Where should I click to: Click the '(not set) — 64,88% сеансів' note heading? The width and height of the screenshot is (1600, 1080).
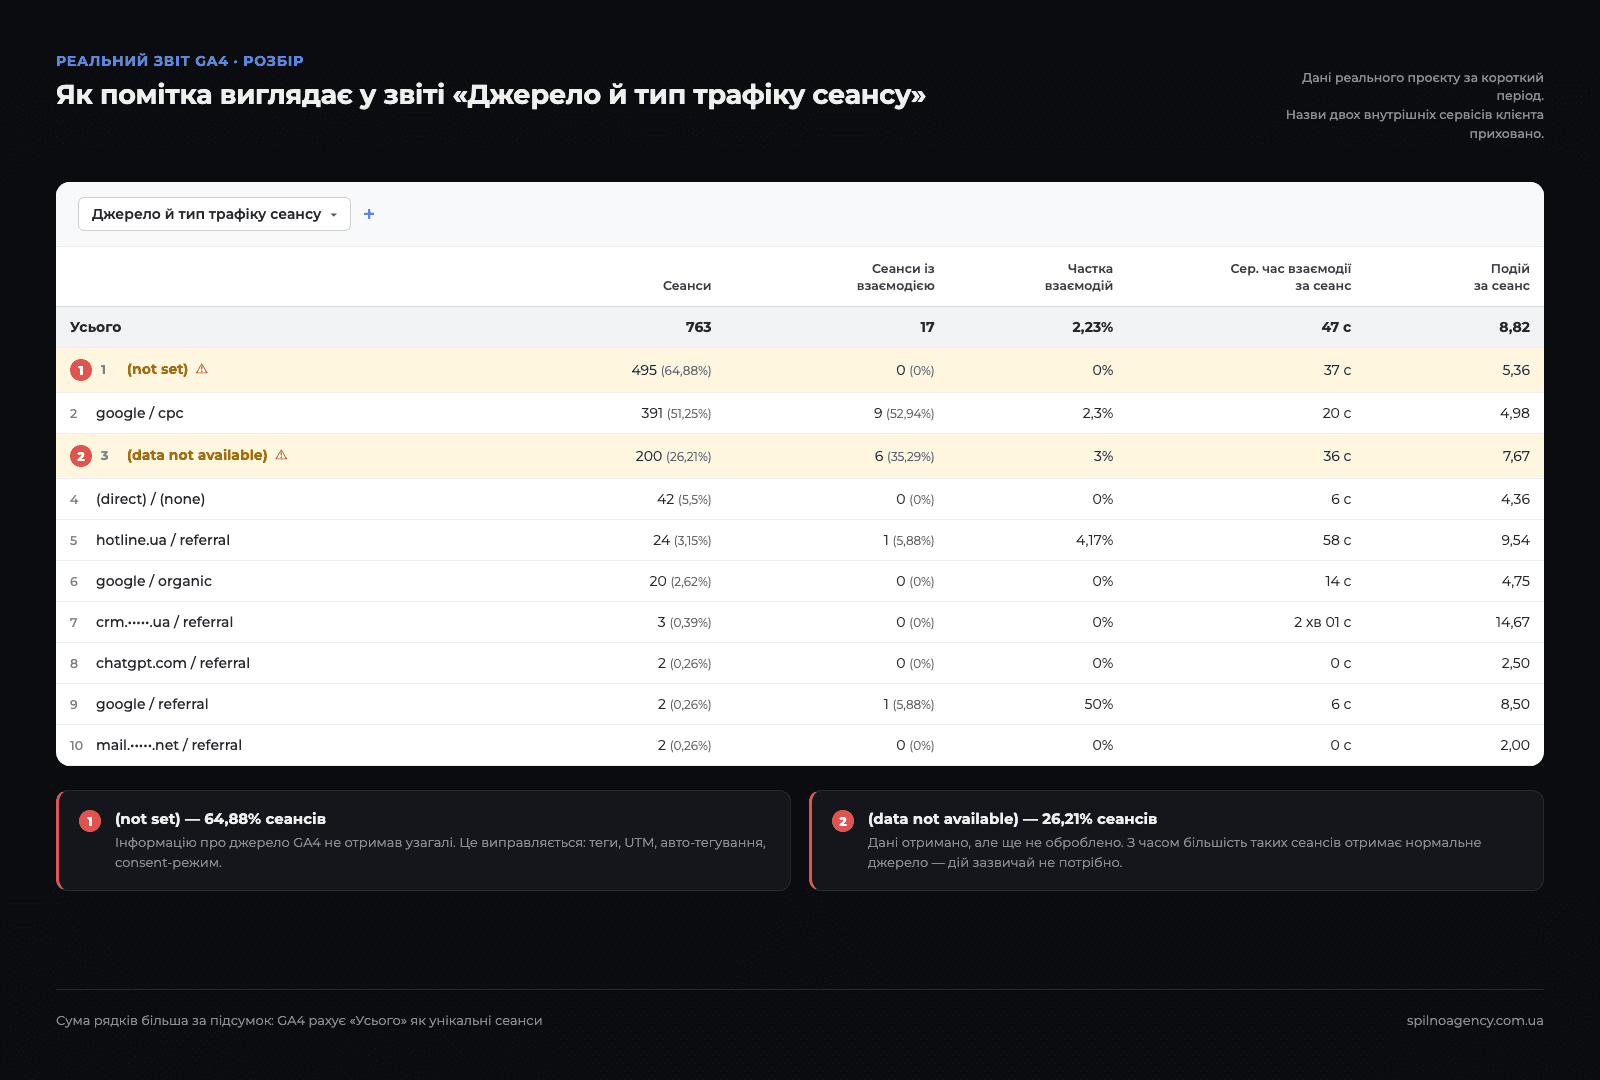220,819
